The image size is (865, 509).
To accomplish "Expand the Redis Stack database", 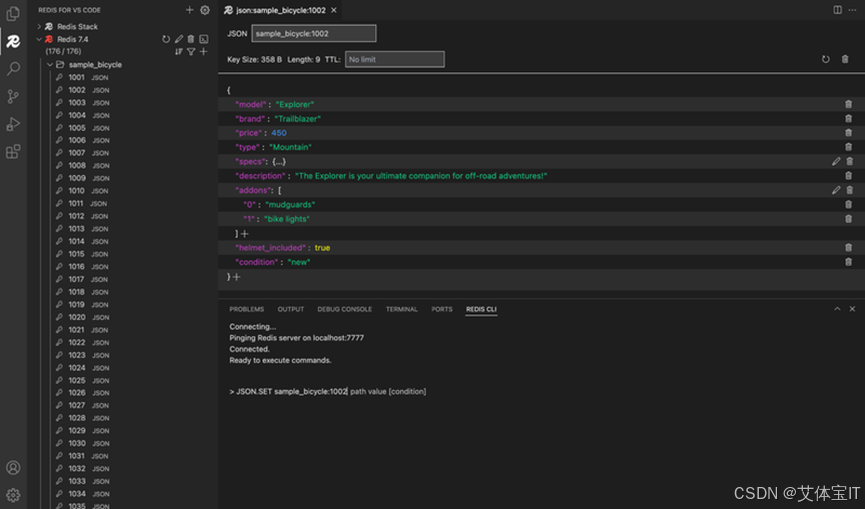I will tap(39, 26).
